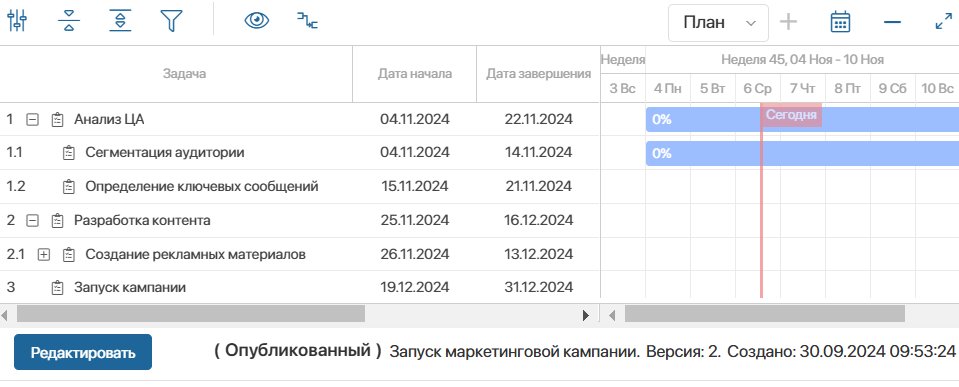Click end date 21.11.2024
Image resolution: width=959 pixels, height=387 pixels.
pyautogui.click(x=539, y=186)
